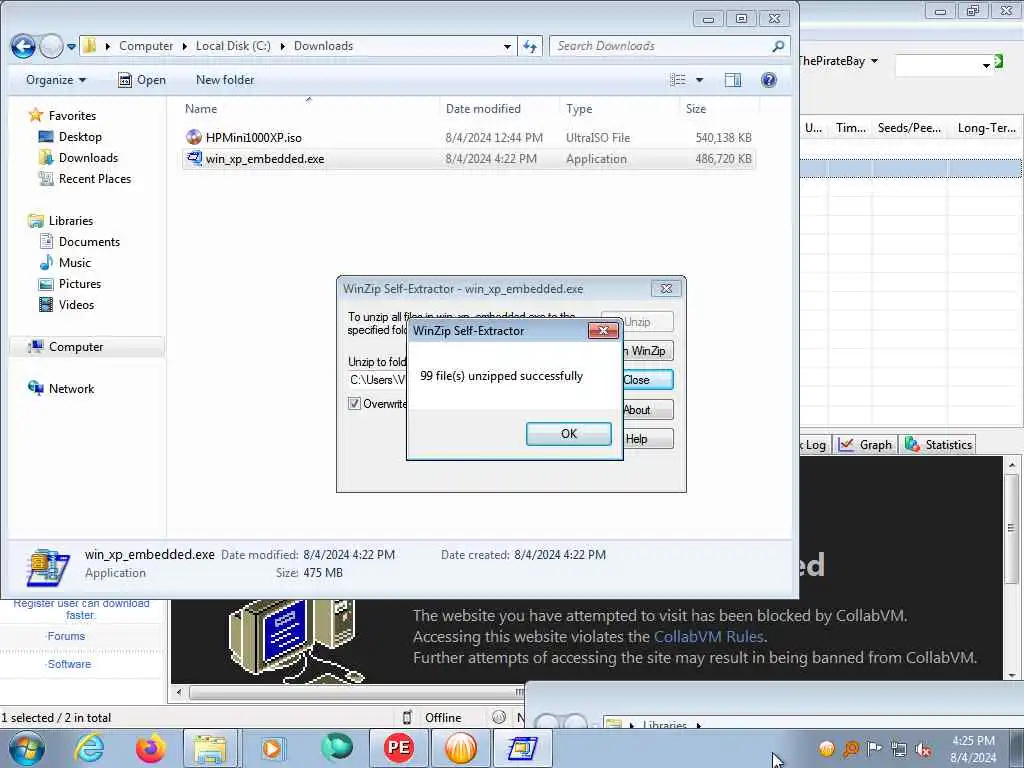Image resolution: width=1024 pixels, height=768 pixels.
Task: Sort by the Date modified column header
Action: coord(483,109)
